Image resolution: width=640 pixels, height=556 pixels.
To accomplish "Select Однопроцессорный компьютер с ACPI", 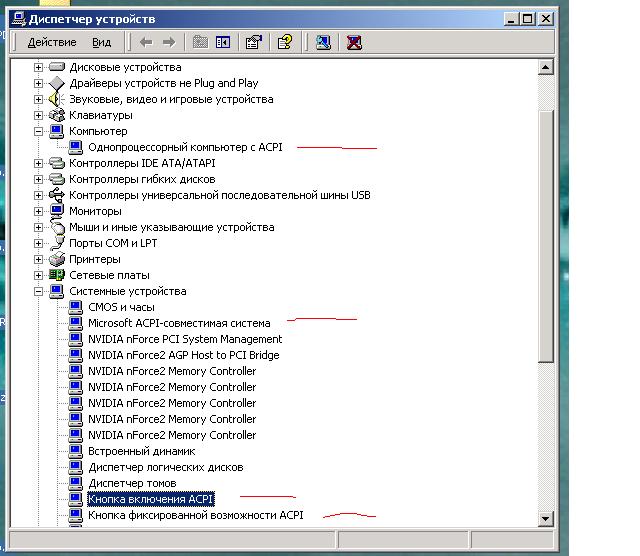I will coord(185,147).
